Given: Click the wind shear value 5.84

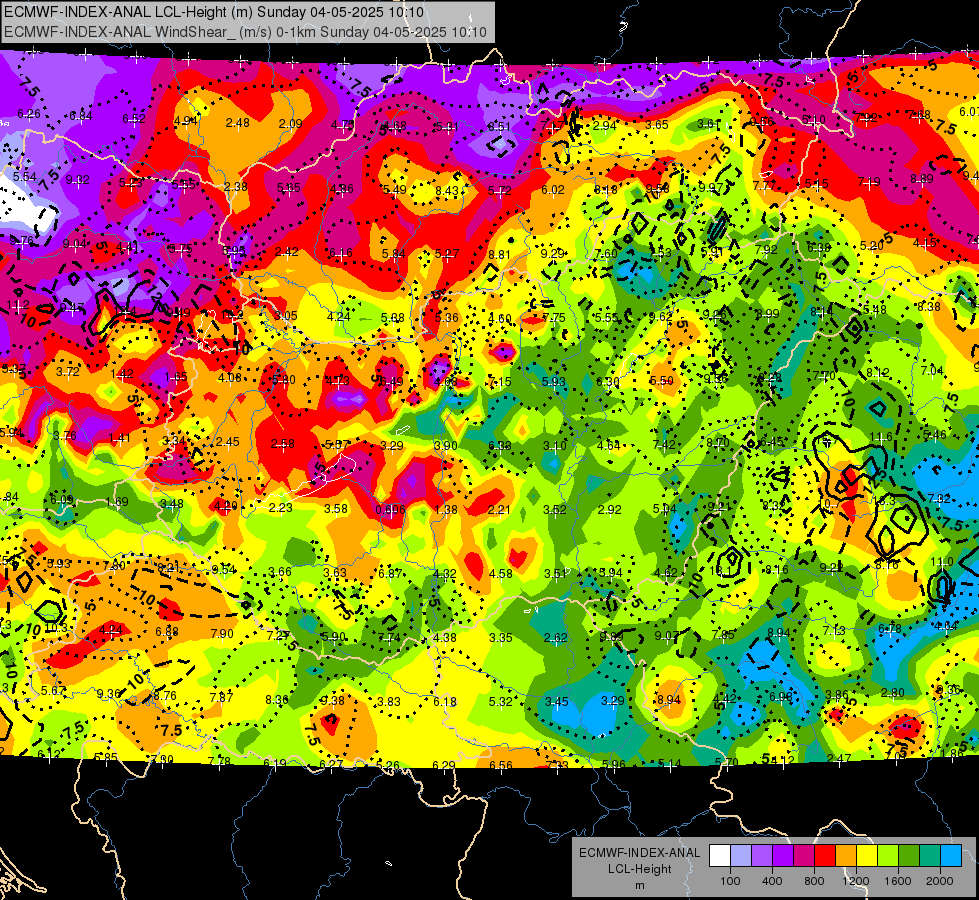Looking at the screenshot, I should (x=393, y=254).
